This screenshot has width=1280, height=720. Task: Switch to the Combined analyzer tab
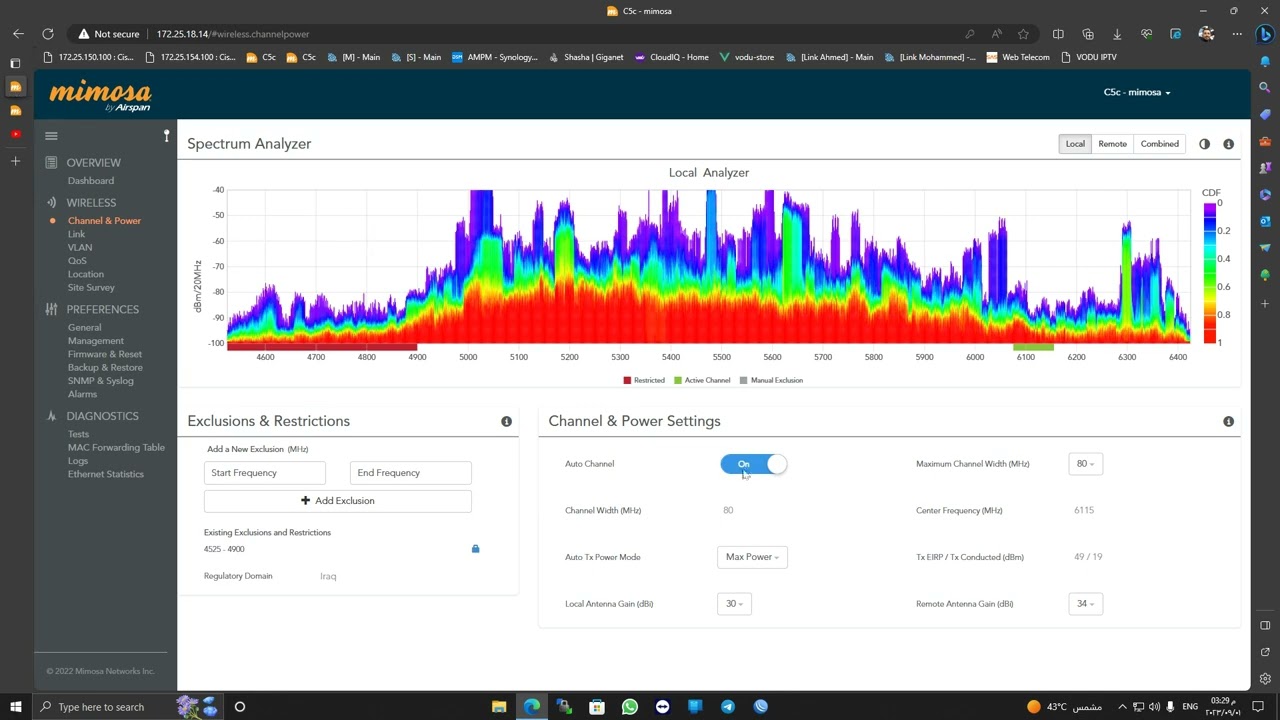[1160, 144]
